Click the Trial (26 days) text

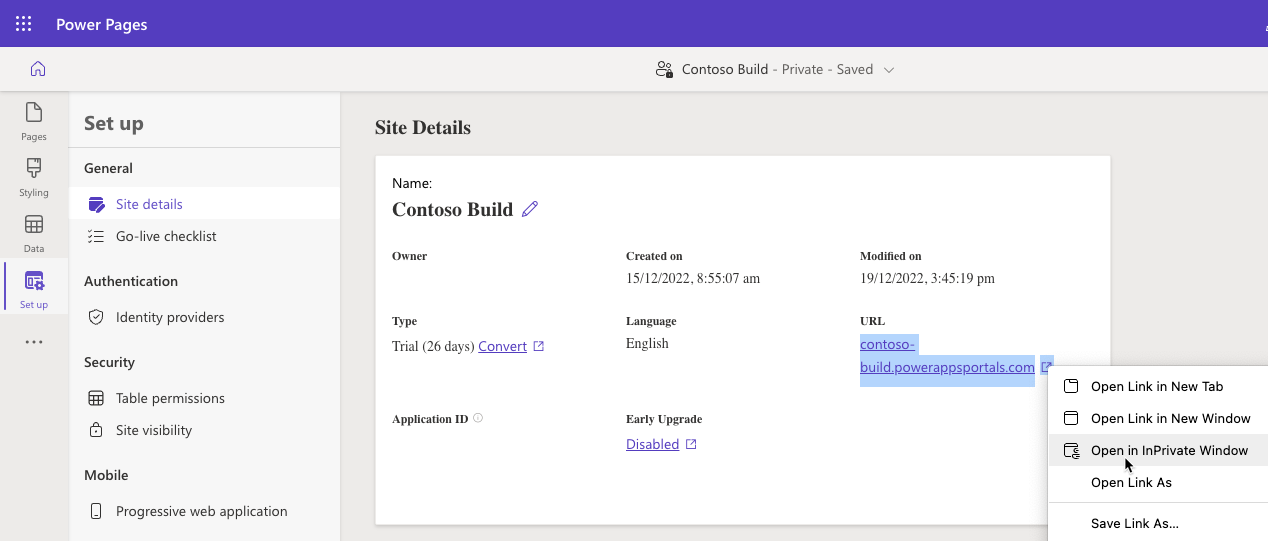pos(433,346)
